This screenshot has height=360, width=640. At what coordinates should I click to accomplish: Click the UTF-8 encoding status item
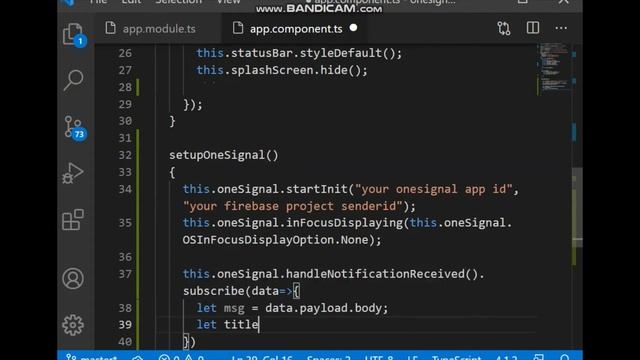click(x=379, y=358)
